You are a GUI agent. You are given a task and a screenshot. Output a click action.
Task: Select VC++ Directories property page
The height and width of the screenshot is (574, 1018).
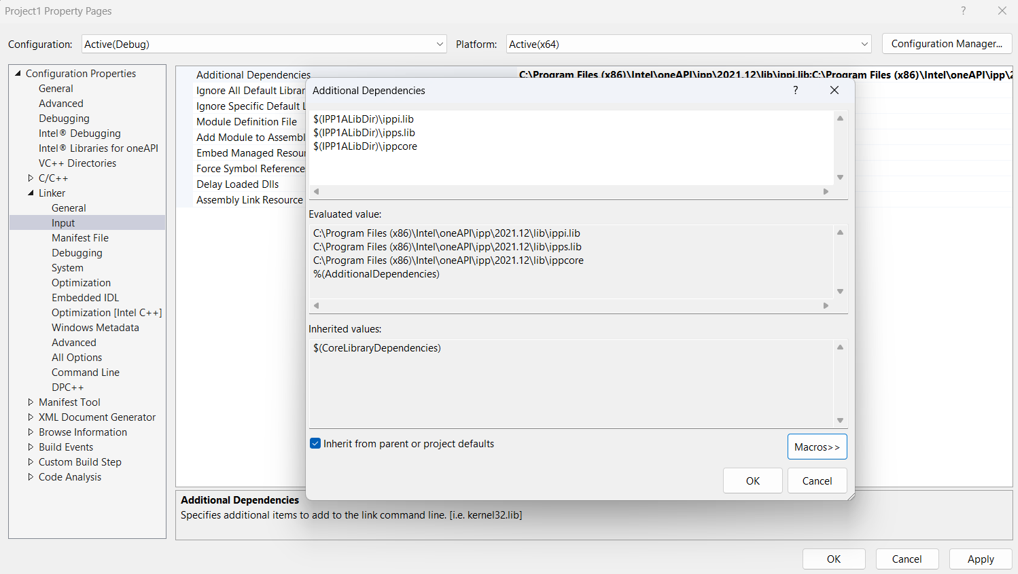pos(77,163)
